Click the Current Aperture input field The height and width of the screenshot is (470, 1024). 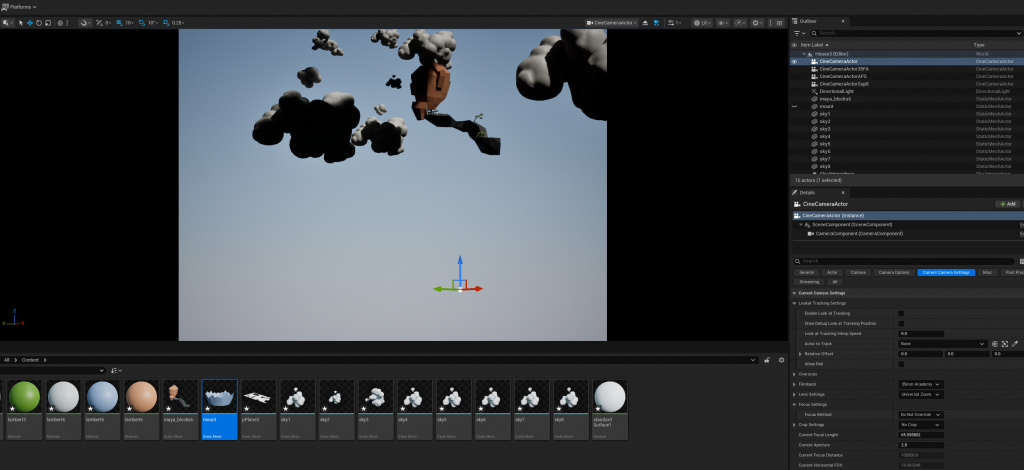920,445
